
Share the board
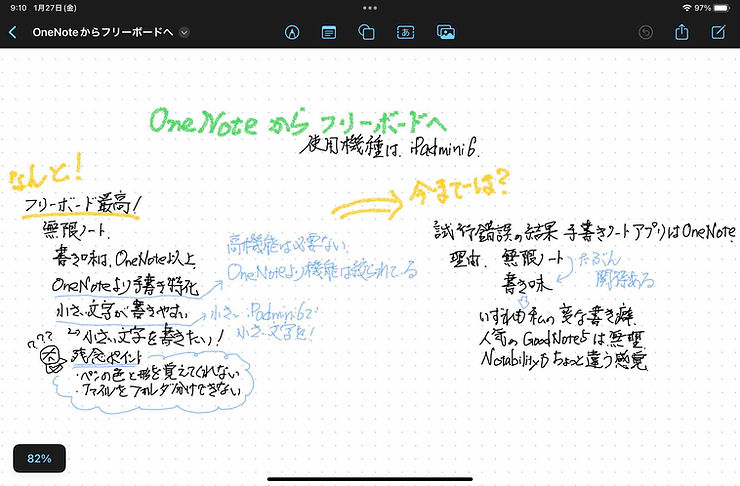tap(681, 32)
